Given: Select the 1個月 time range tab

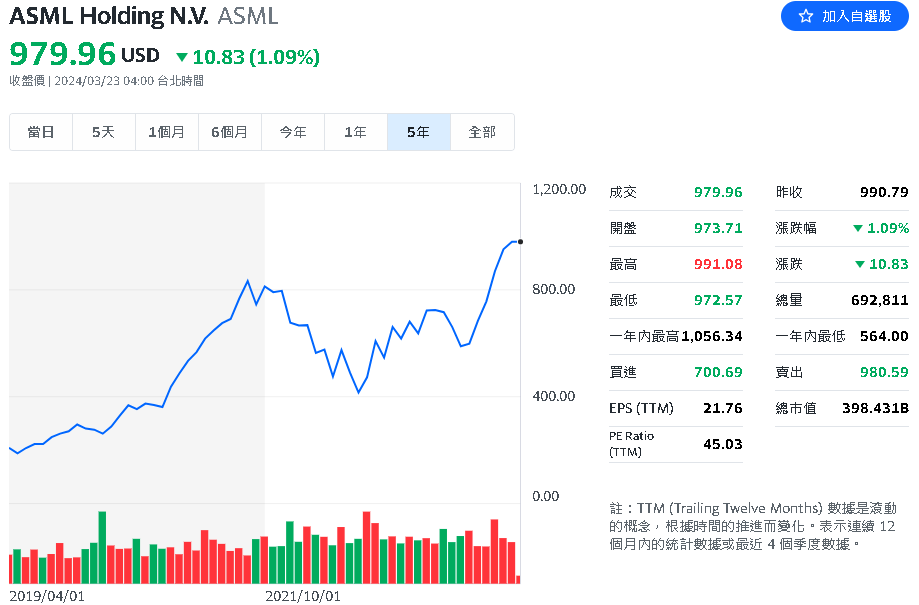Looking at the screenshot, I should point(166,132).
